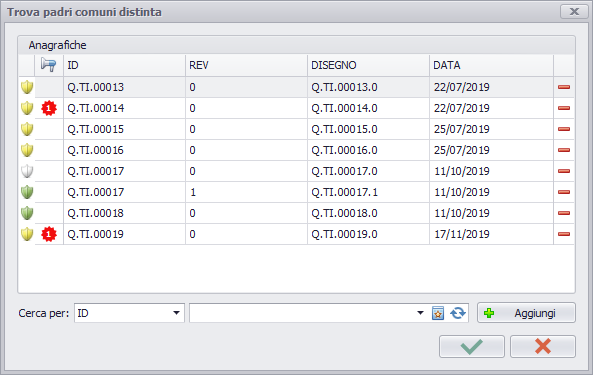Click red badge icon on Q.TI.00019
Viewport: 593px width, 375px height.
49,234
